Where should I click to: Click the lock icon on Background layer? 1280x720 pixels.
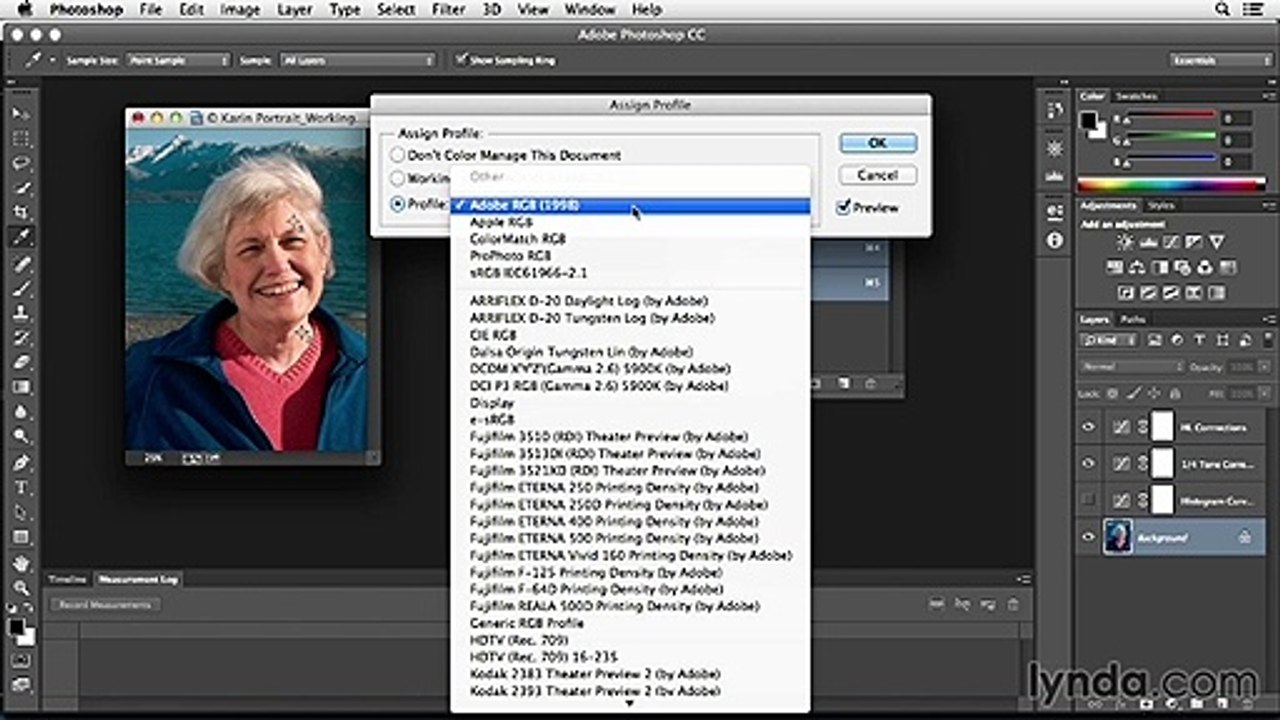coord(1244,537)
